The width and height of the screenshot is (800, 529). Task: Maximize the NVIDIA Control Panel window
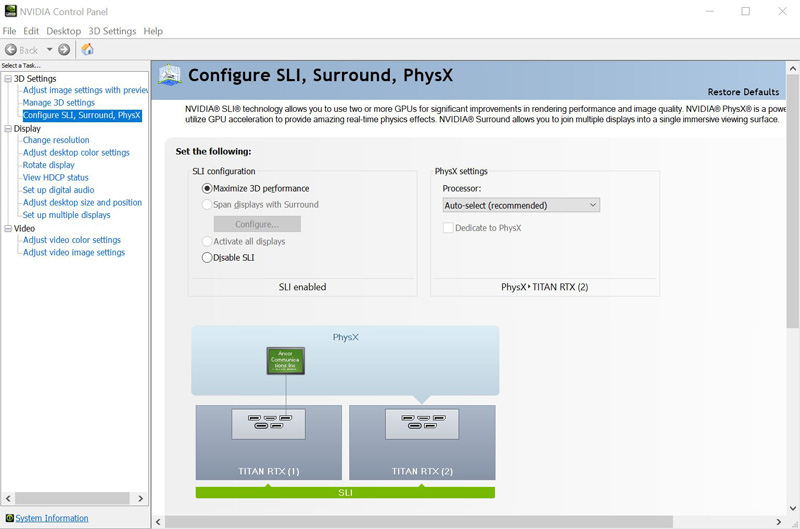(745, 11)
